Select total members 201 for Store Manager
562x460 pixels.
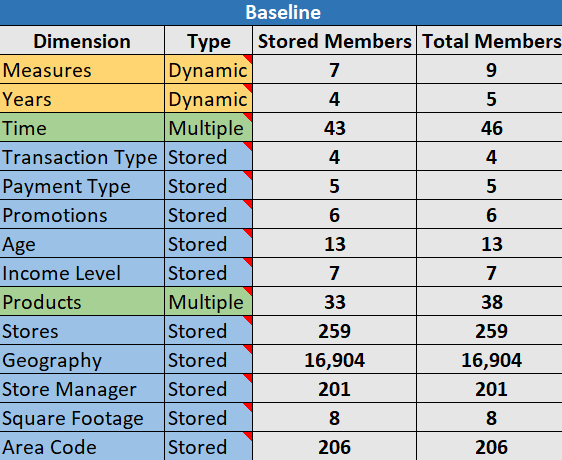point(490,389)
